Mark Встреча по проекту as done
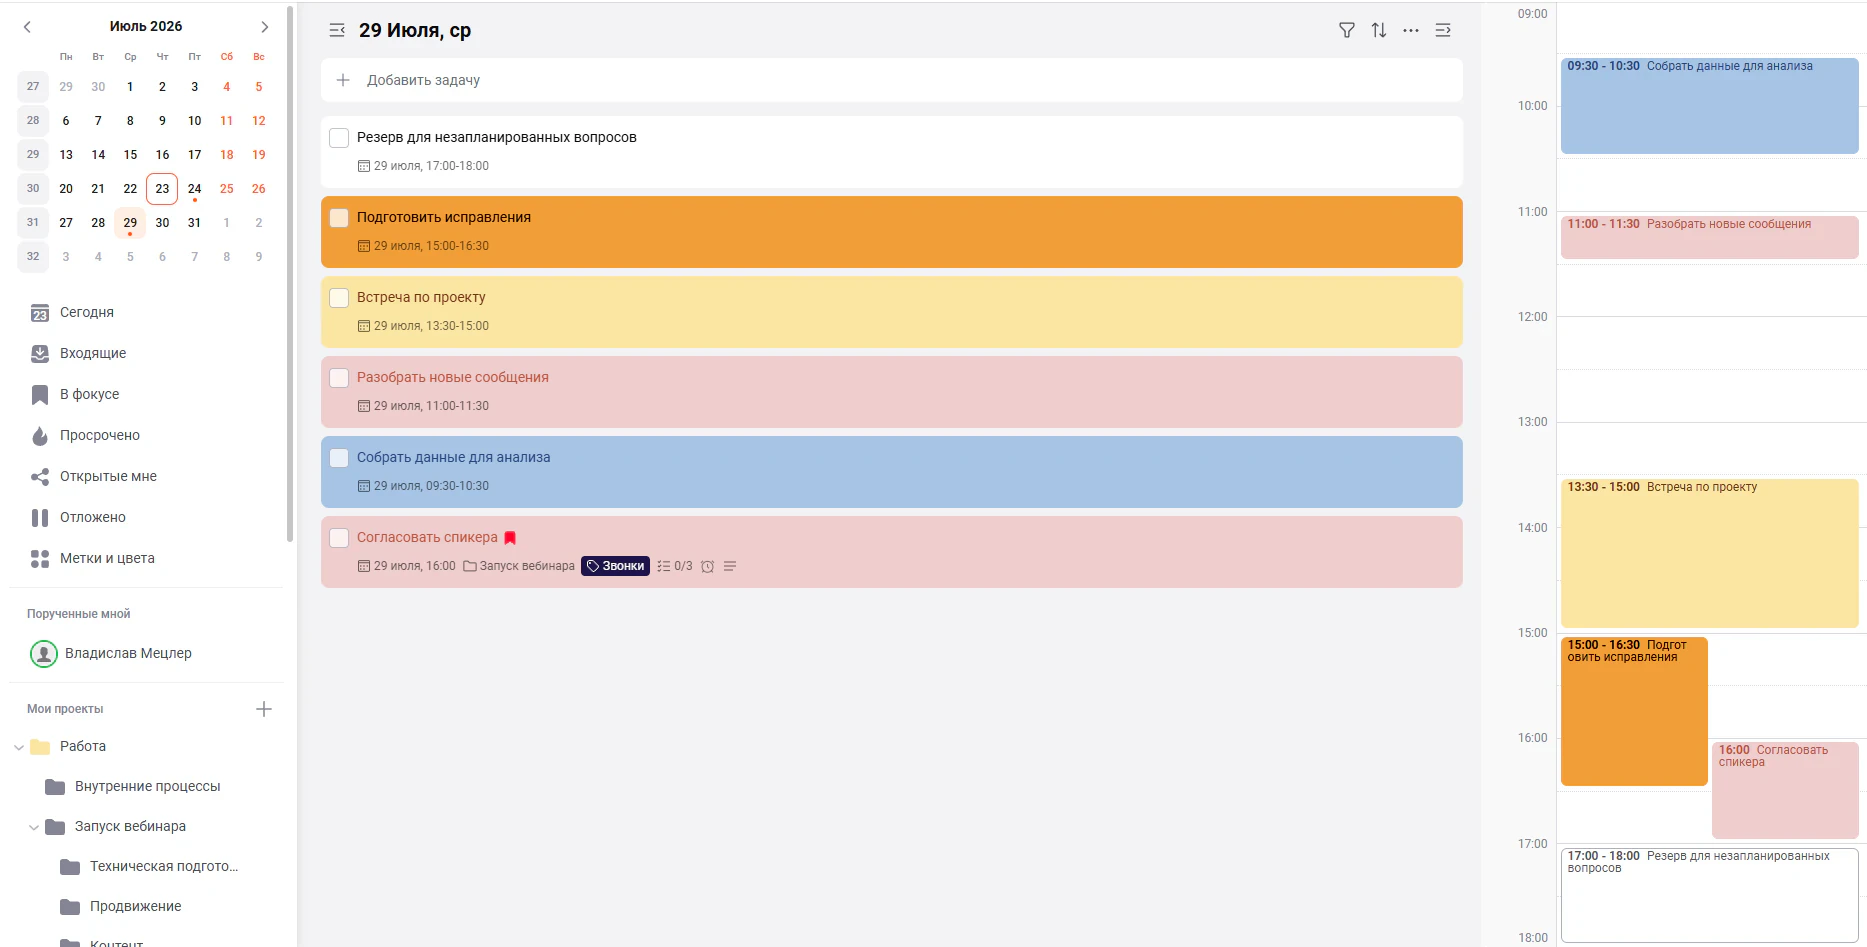The width and height of the screenshot is (1867, 947). click(339, 298)
